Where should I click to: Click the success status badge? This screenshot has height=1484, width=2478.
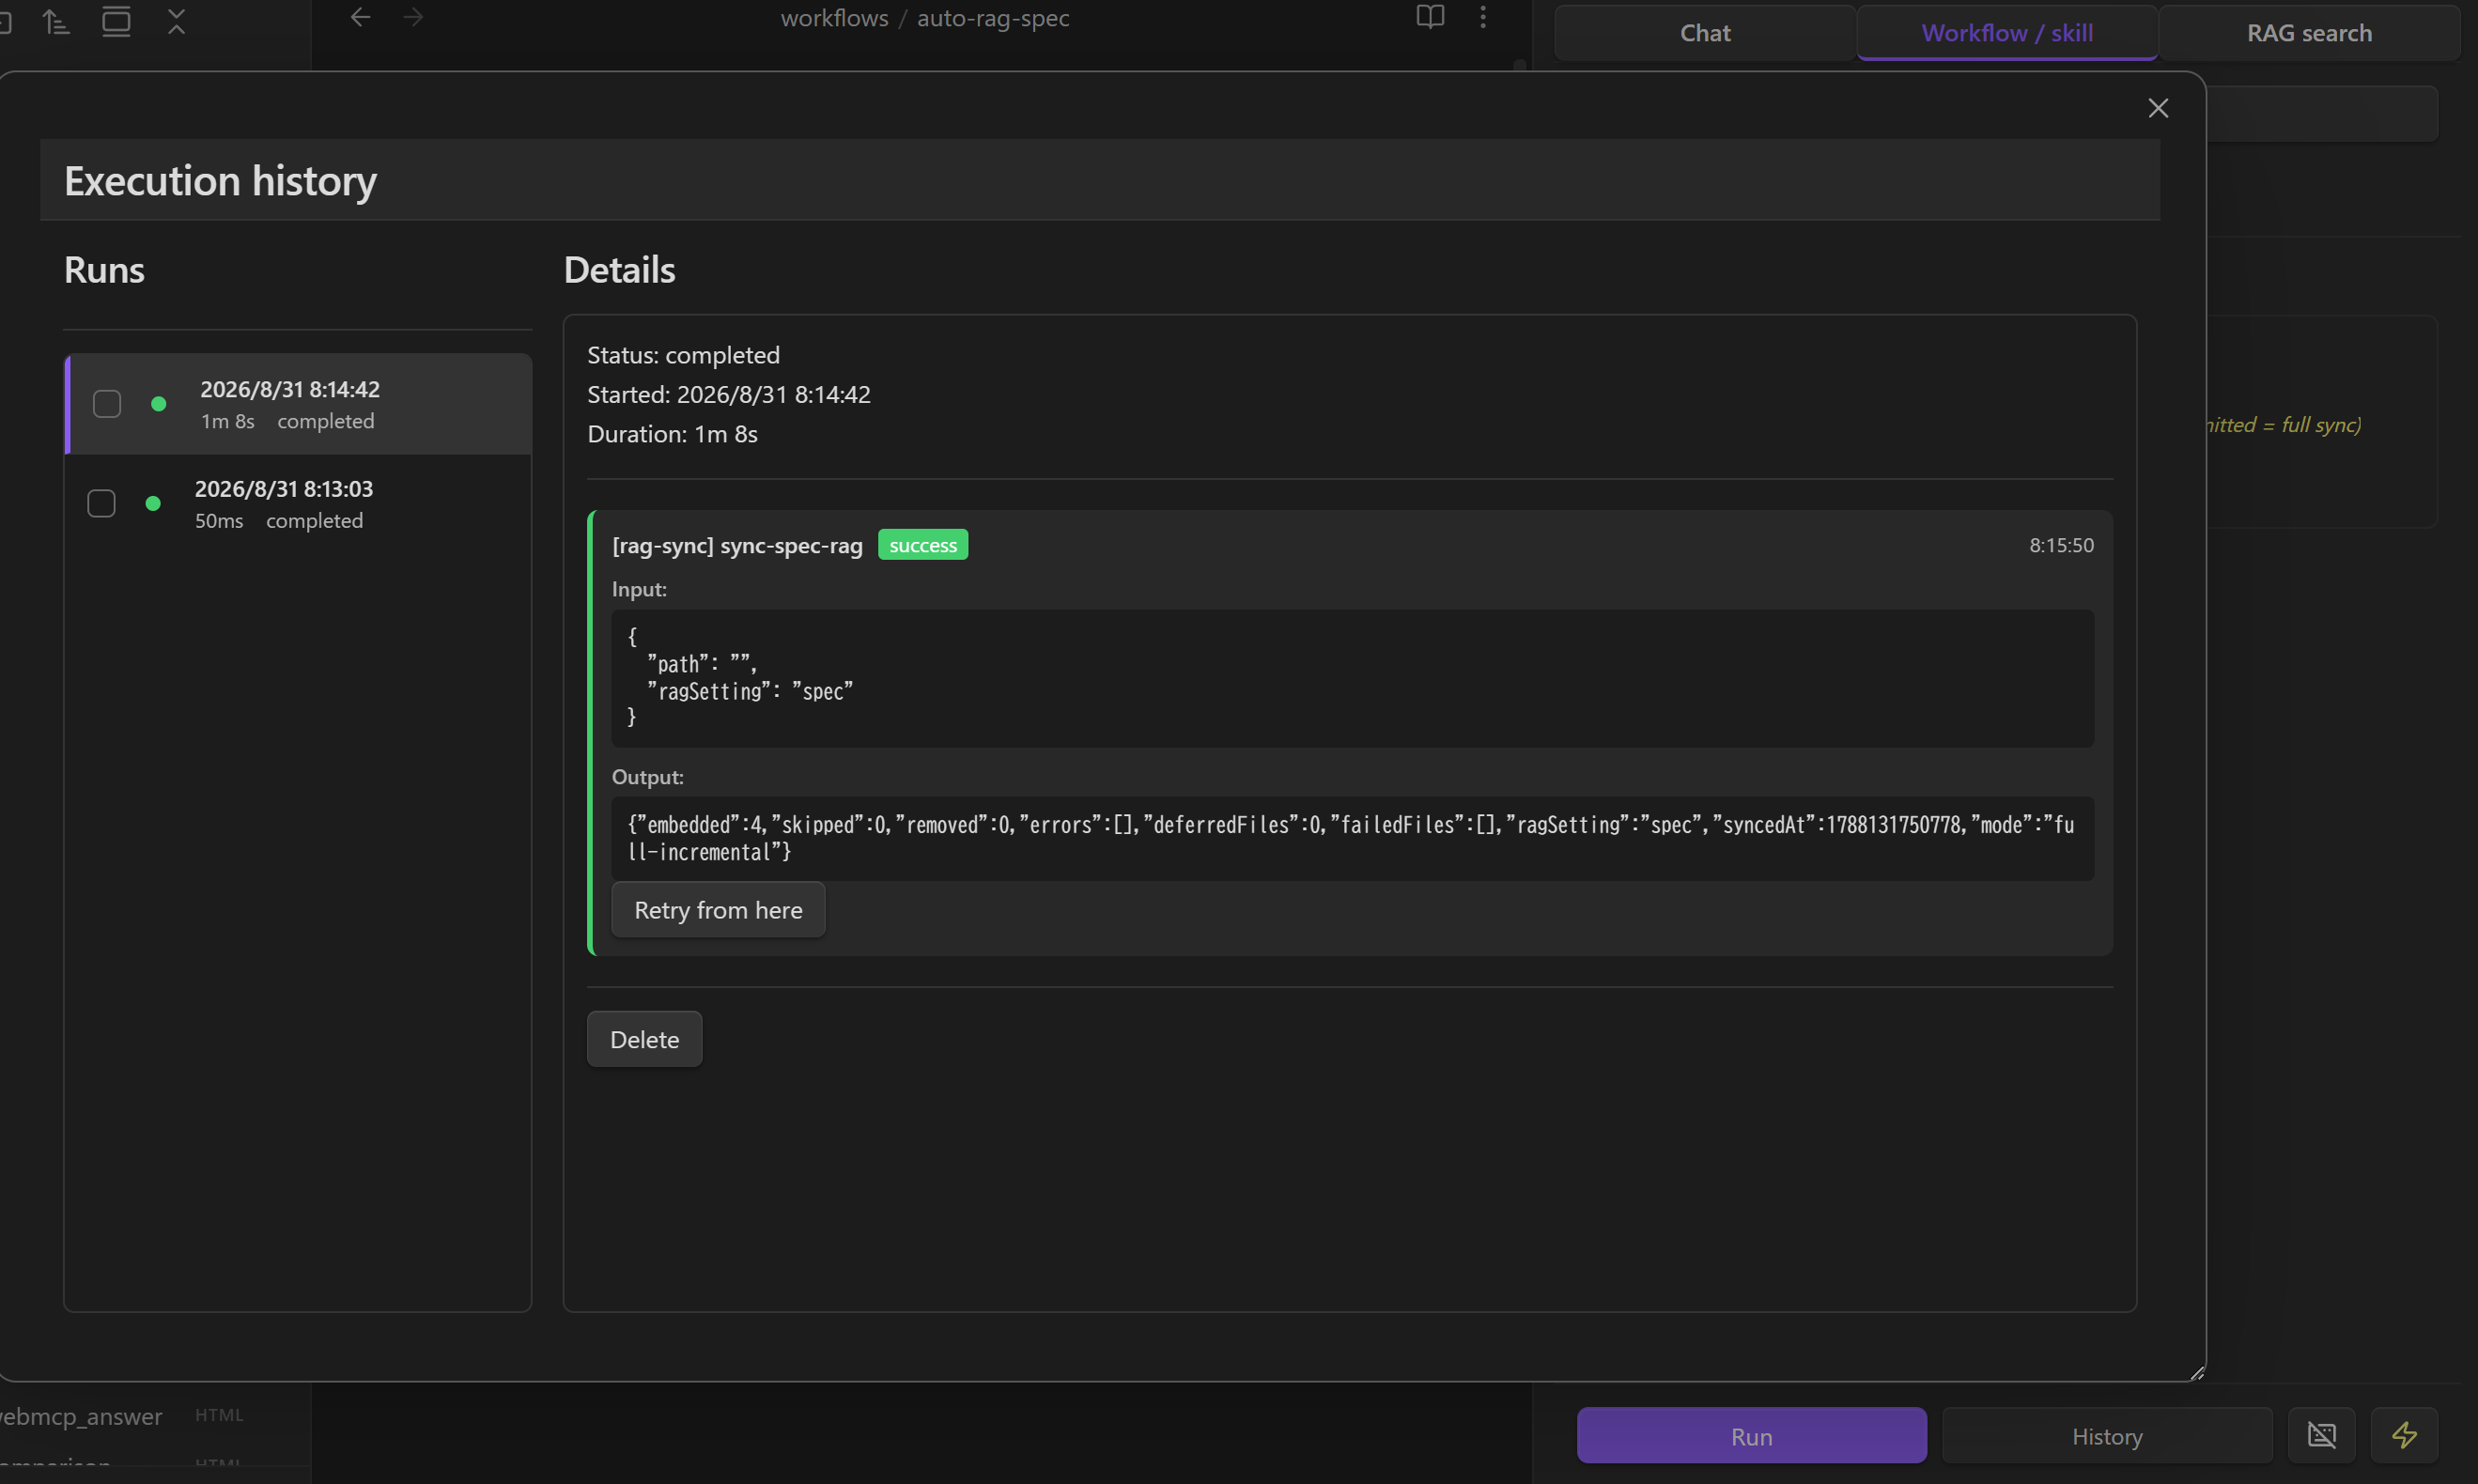922,545
